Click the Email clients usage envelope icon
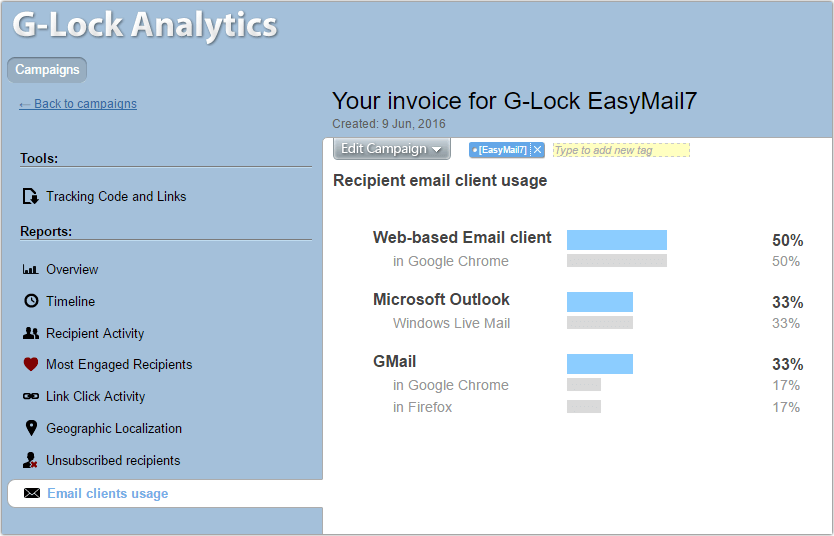This screenshot has width=834, height=536. pyautogui.click(x=32, y=493)
